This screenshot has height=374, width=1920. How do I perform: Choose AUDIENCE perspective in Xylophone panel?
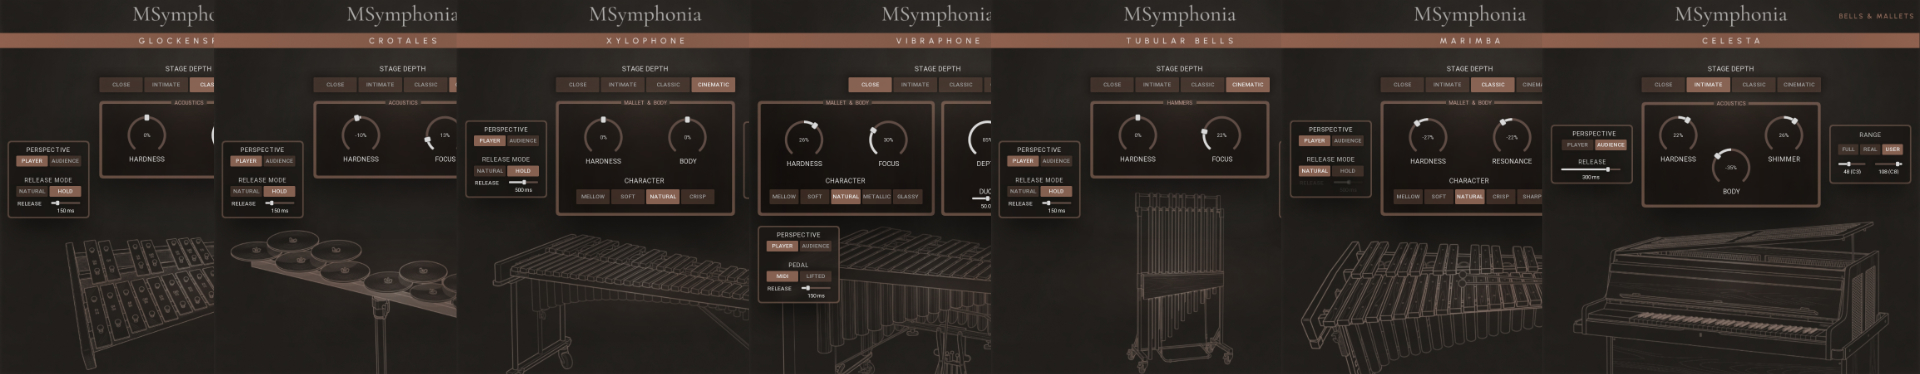tap(523, 141)
